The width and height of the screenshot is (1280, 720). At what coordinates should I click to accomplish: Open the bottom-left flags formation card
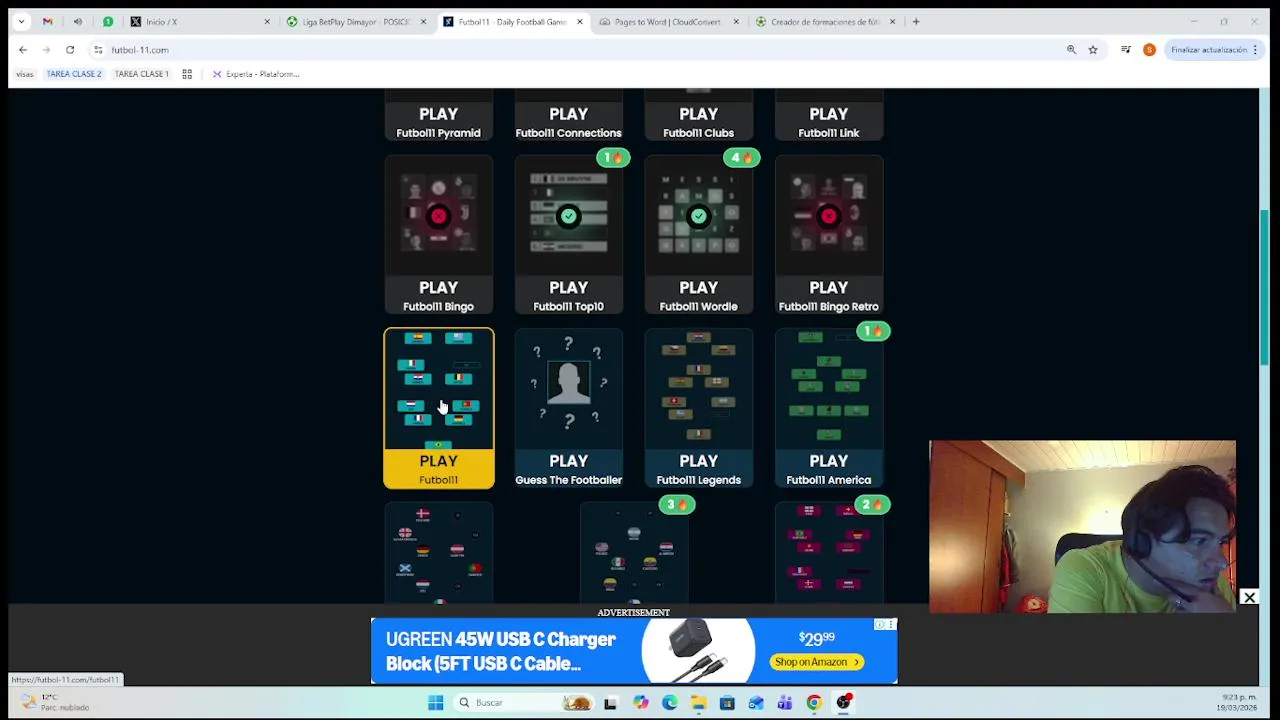tap(439, 553)
